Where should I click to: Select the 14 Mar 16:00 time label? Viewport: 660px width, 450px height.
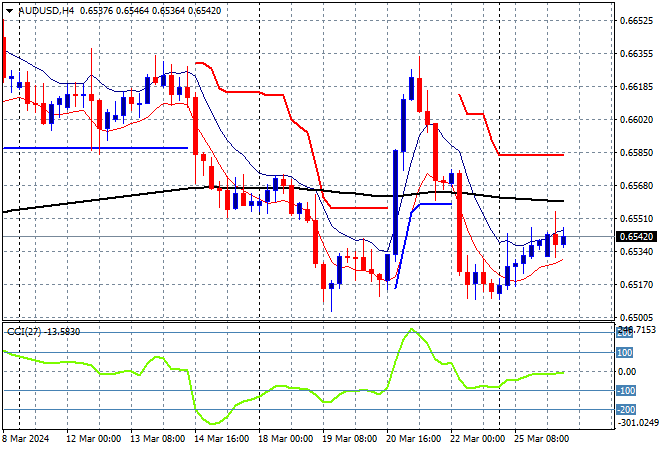point(220,438)
